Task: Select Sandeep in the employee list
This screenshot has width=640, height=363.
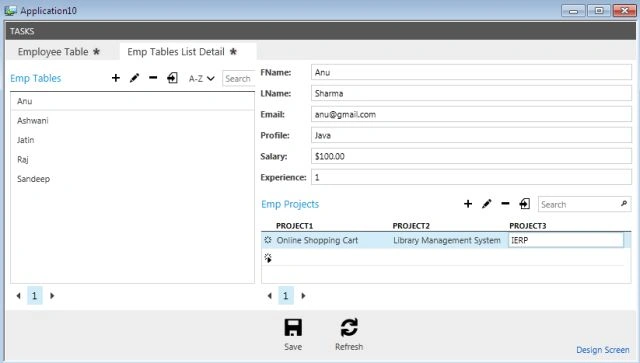Action: [x=132, y=179]
